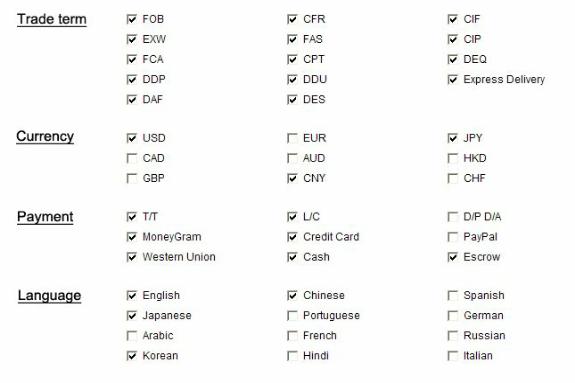
Task: Check the Italian language checkbox
Action: click(453, 356)
